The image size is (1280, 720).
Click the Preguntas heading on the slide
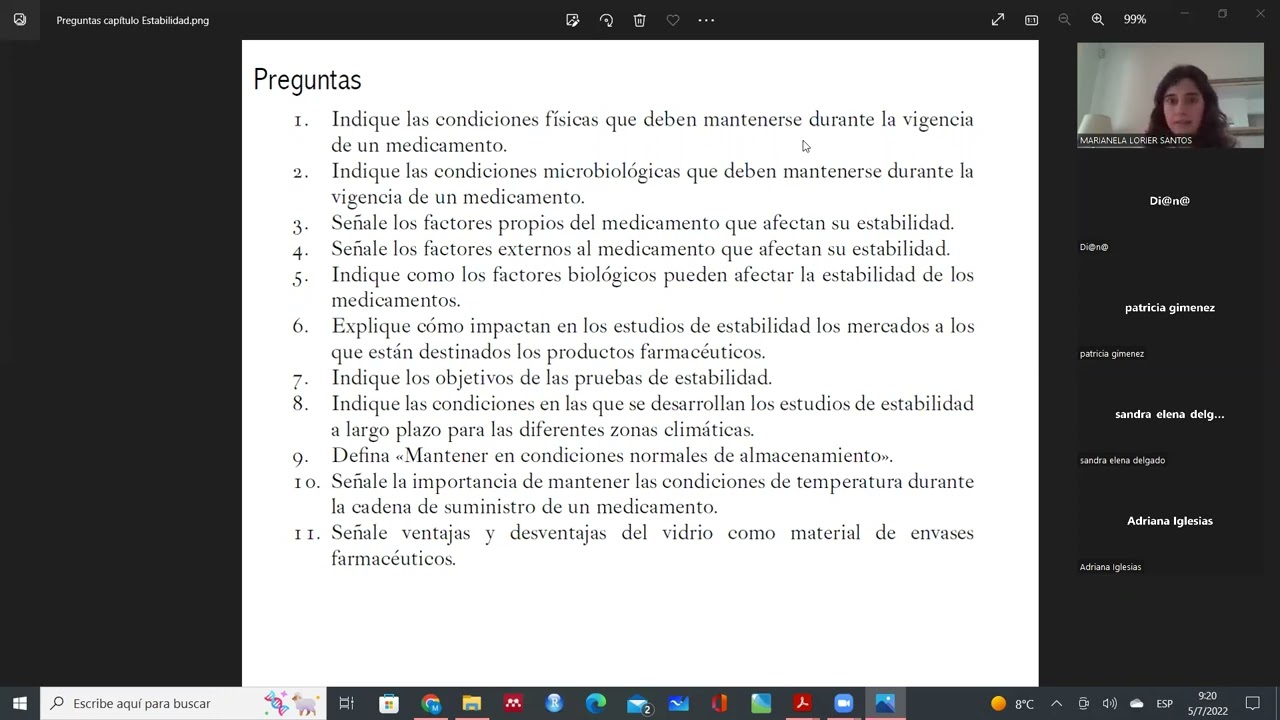(x=307, y=80)
